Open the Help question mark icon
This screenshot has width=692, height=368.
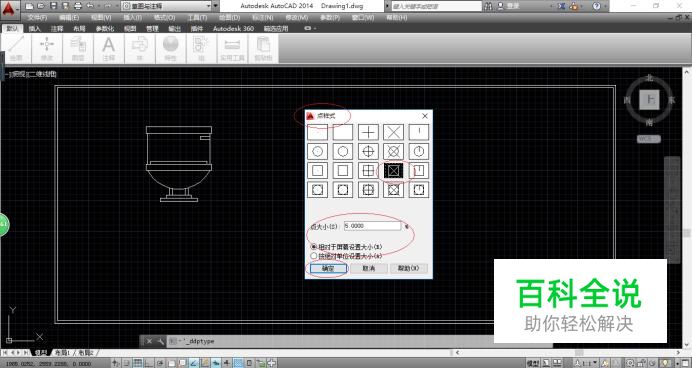point(596,6)
